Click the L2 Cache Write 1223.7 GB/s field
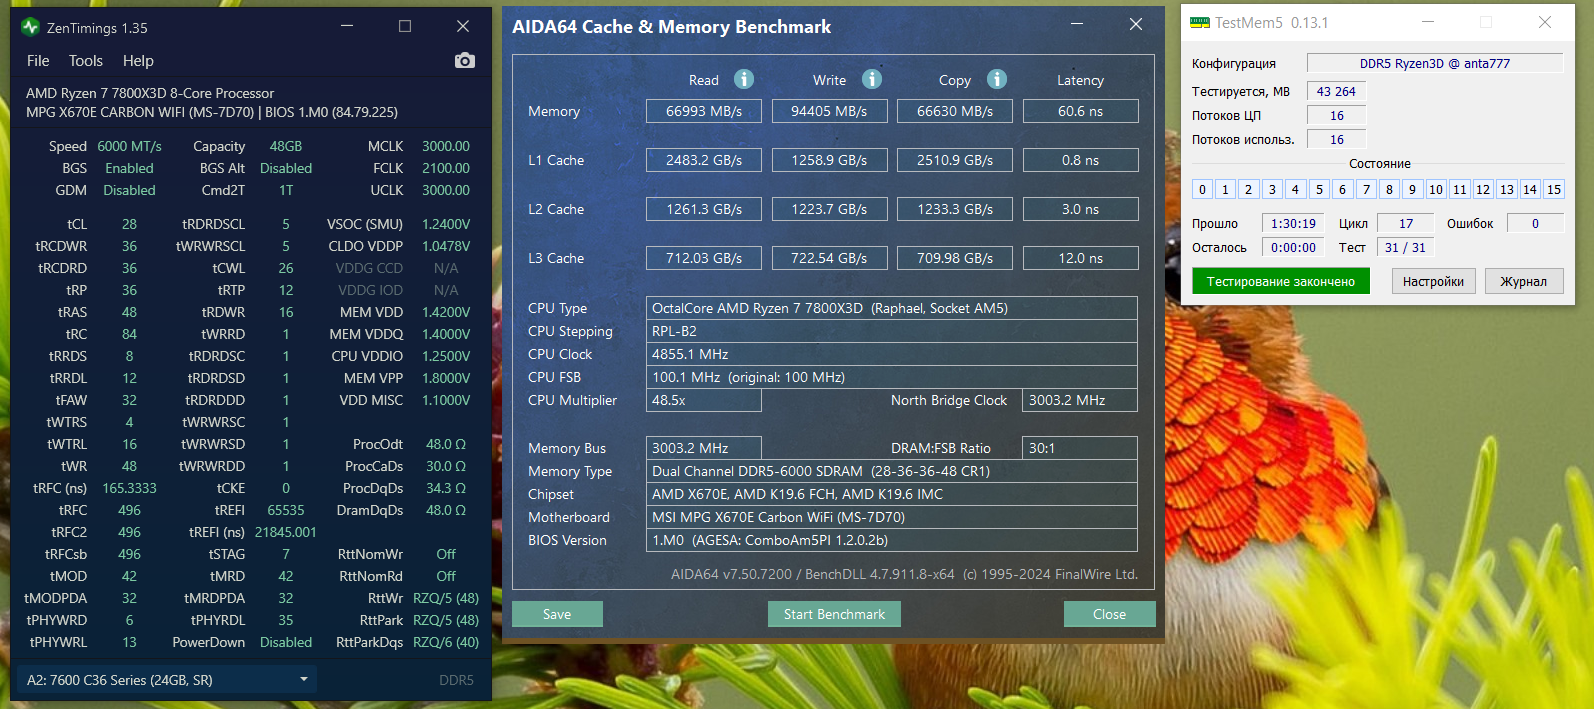 829,209
